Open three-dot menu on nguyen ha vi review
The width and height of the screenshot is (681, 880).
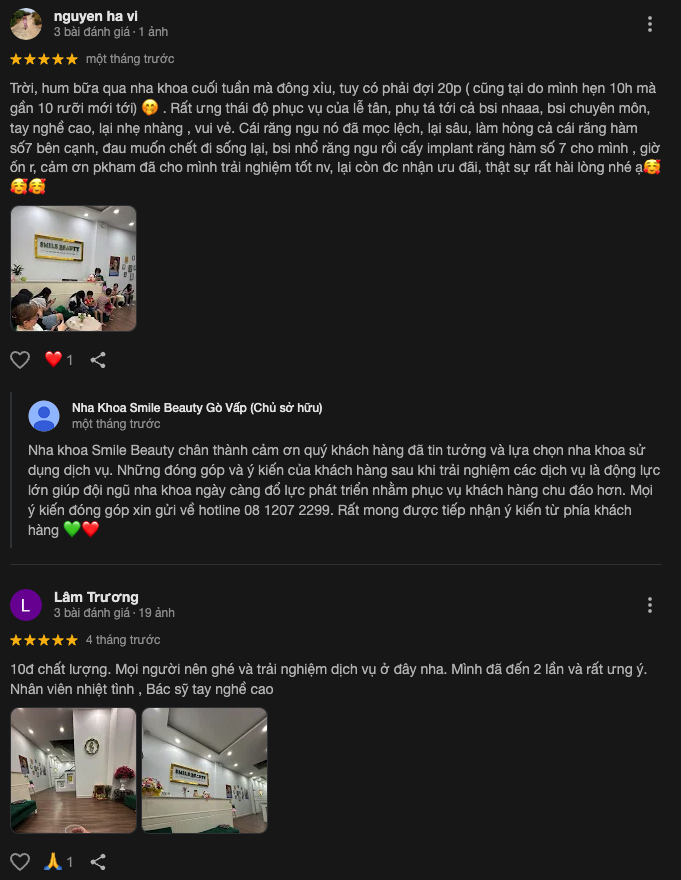tap(650, 24)
